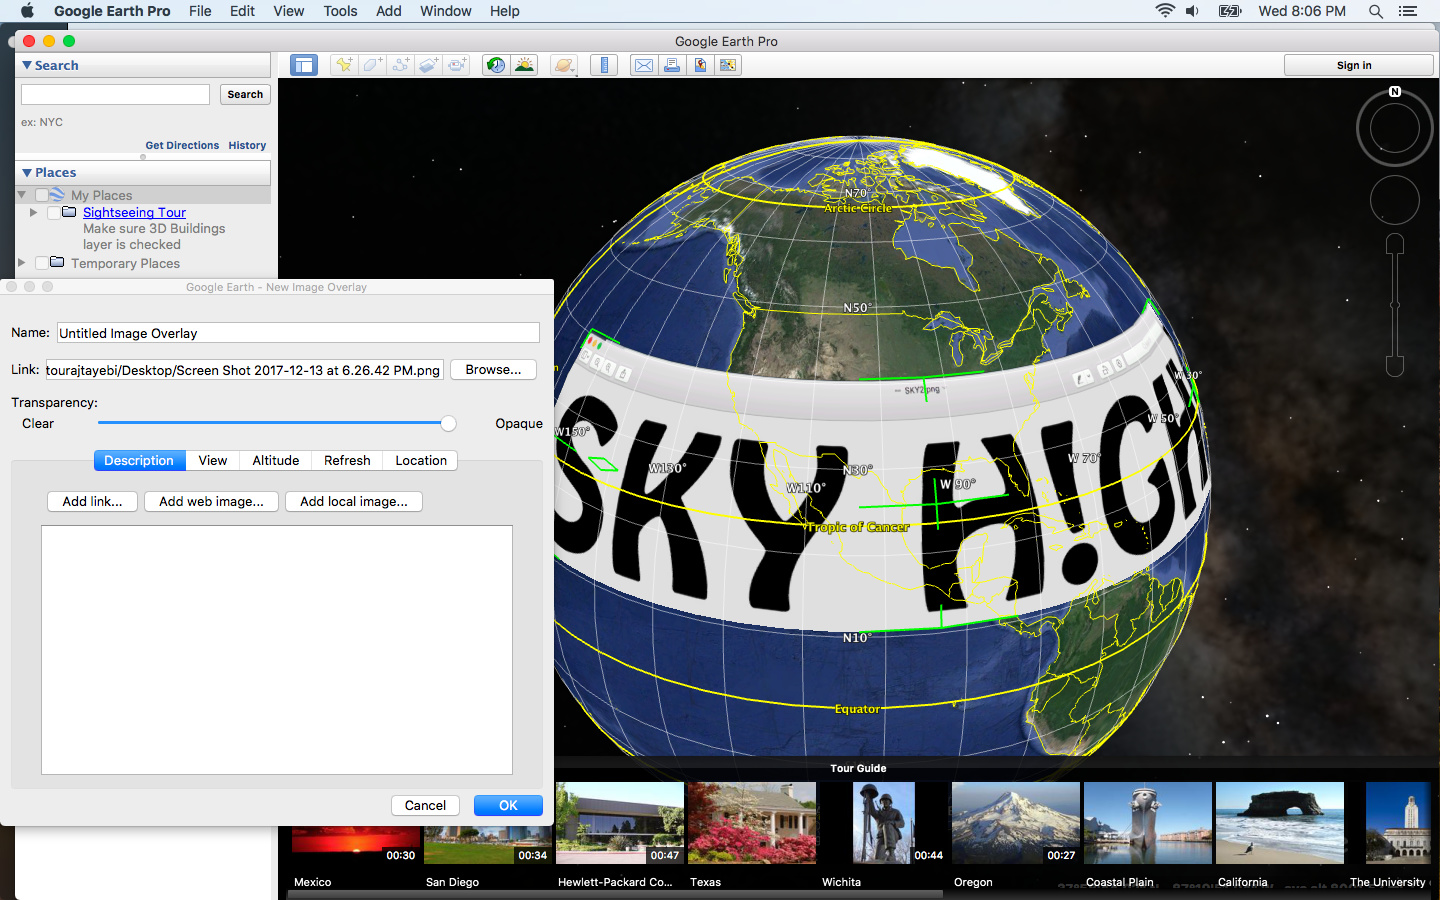Add an image overlay from the toolbar

pos(429,65)
